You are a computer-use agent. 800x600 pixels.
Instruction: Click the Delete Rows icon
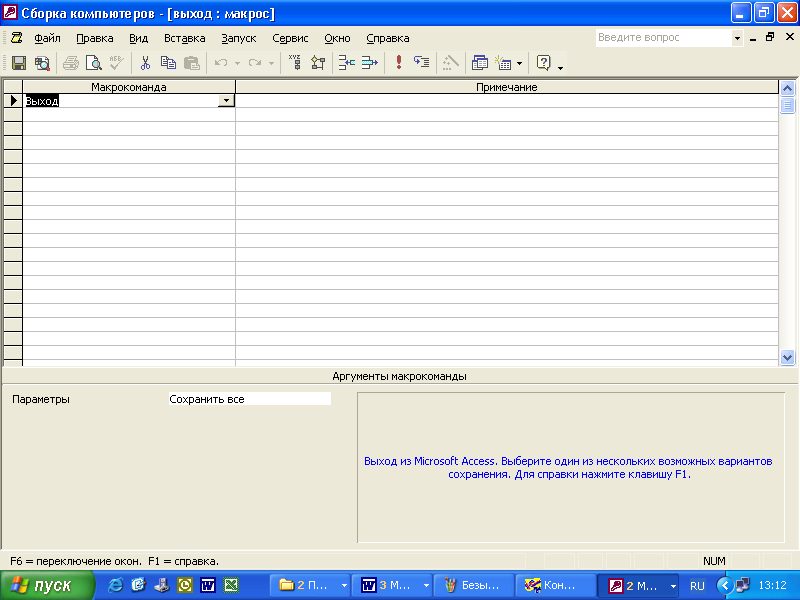(370, 63)
